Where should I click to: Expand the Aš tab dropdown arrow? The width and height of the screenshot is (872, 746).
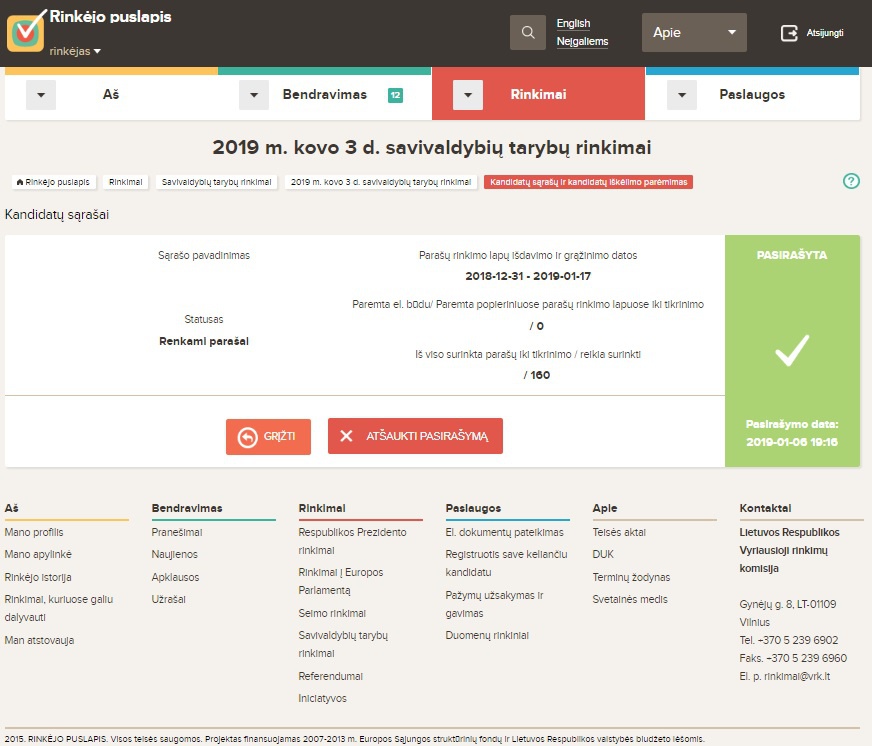click(x=41, y=95)
